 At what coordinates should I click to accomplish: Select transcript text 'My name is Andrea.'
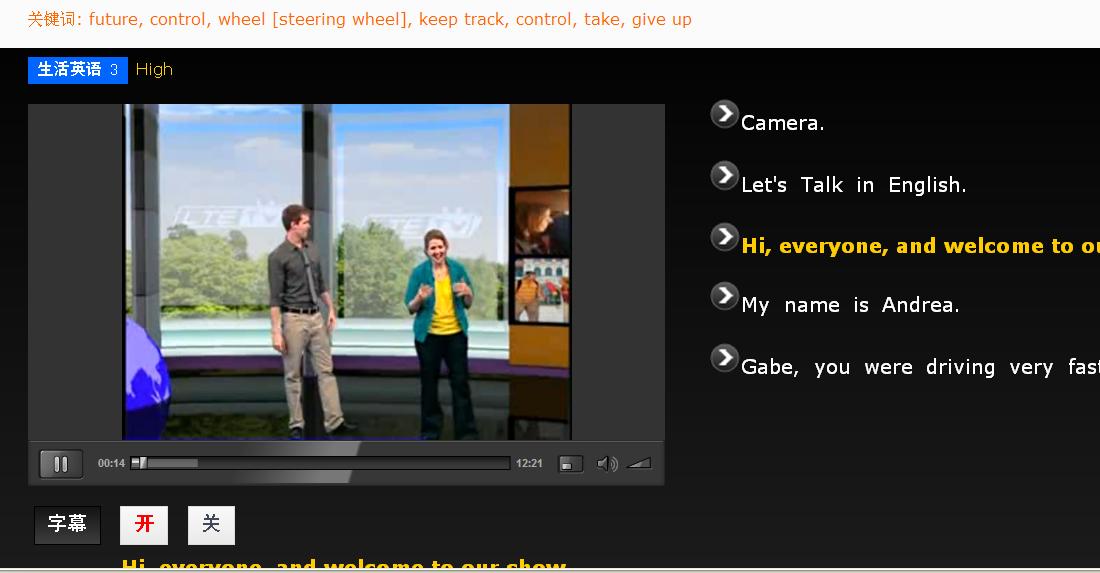[850, 306]
